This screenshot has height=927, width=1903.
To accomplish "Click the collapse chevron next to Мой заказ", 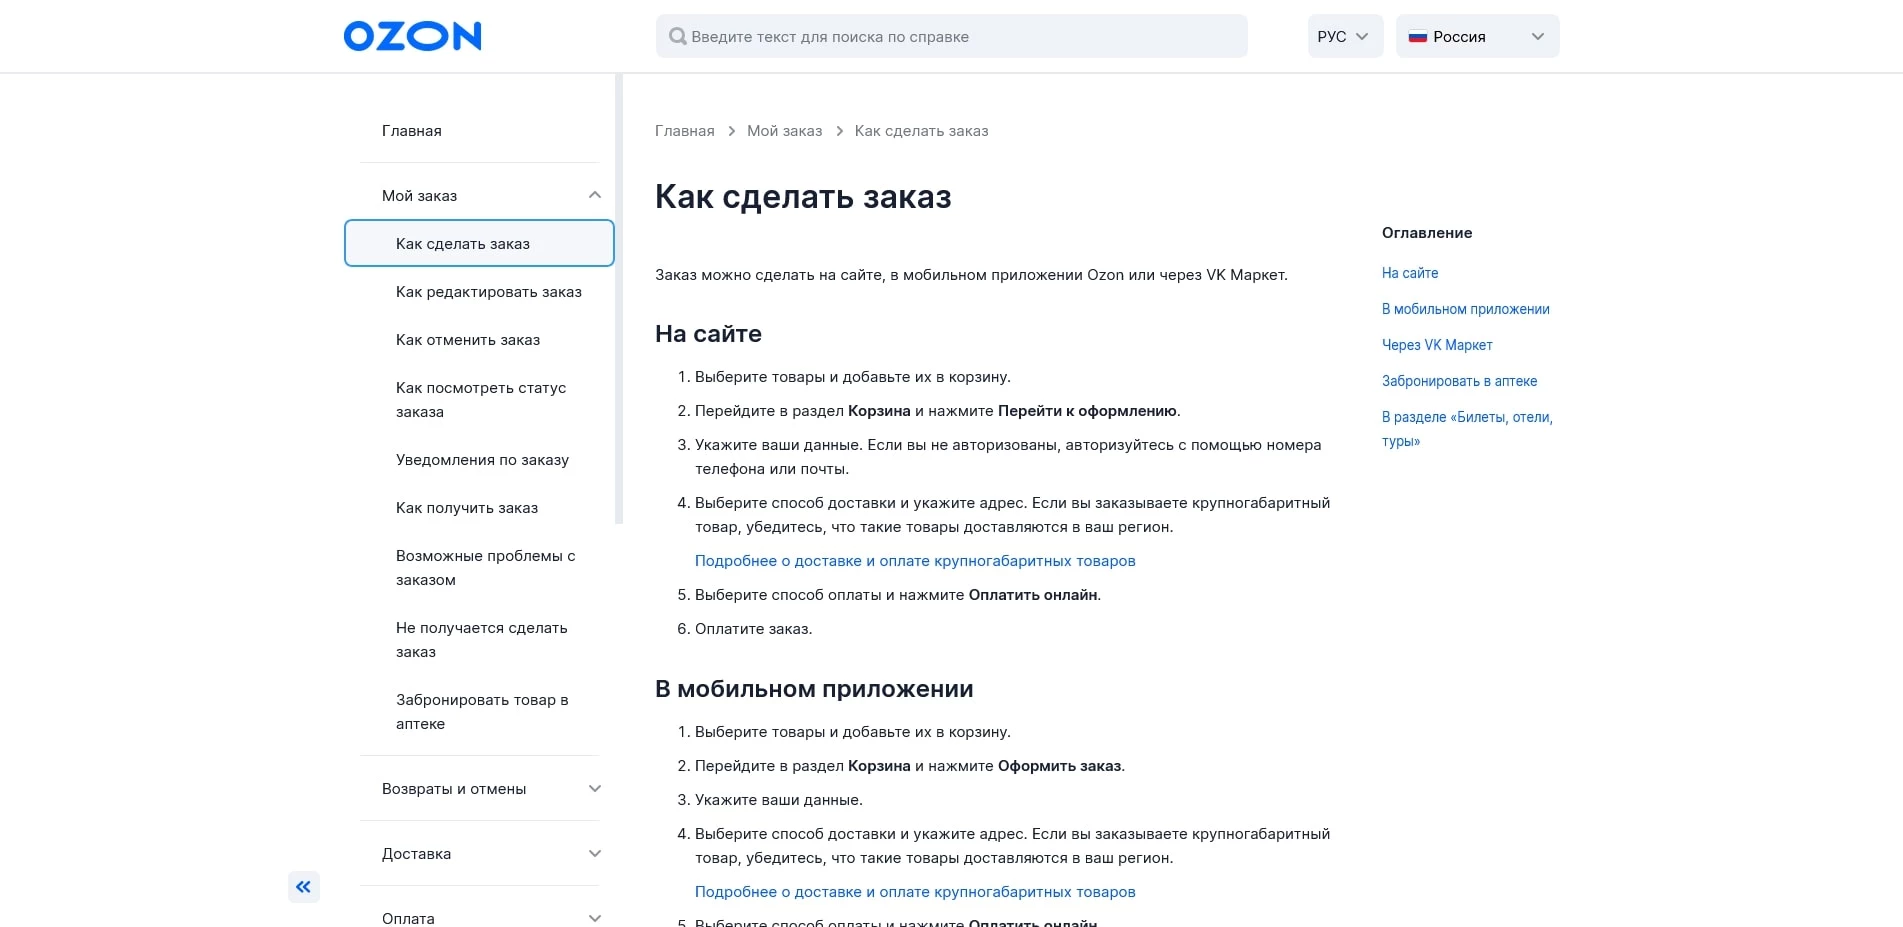I will (x=595, y=195).
